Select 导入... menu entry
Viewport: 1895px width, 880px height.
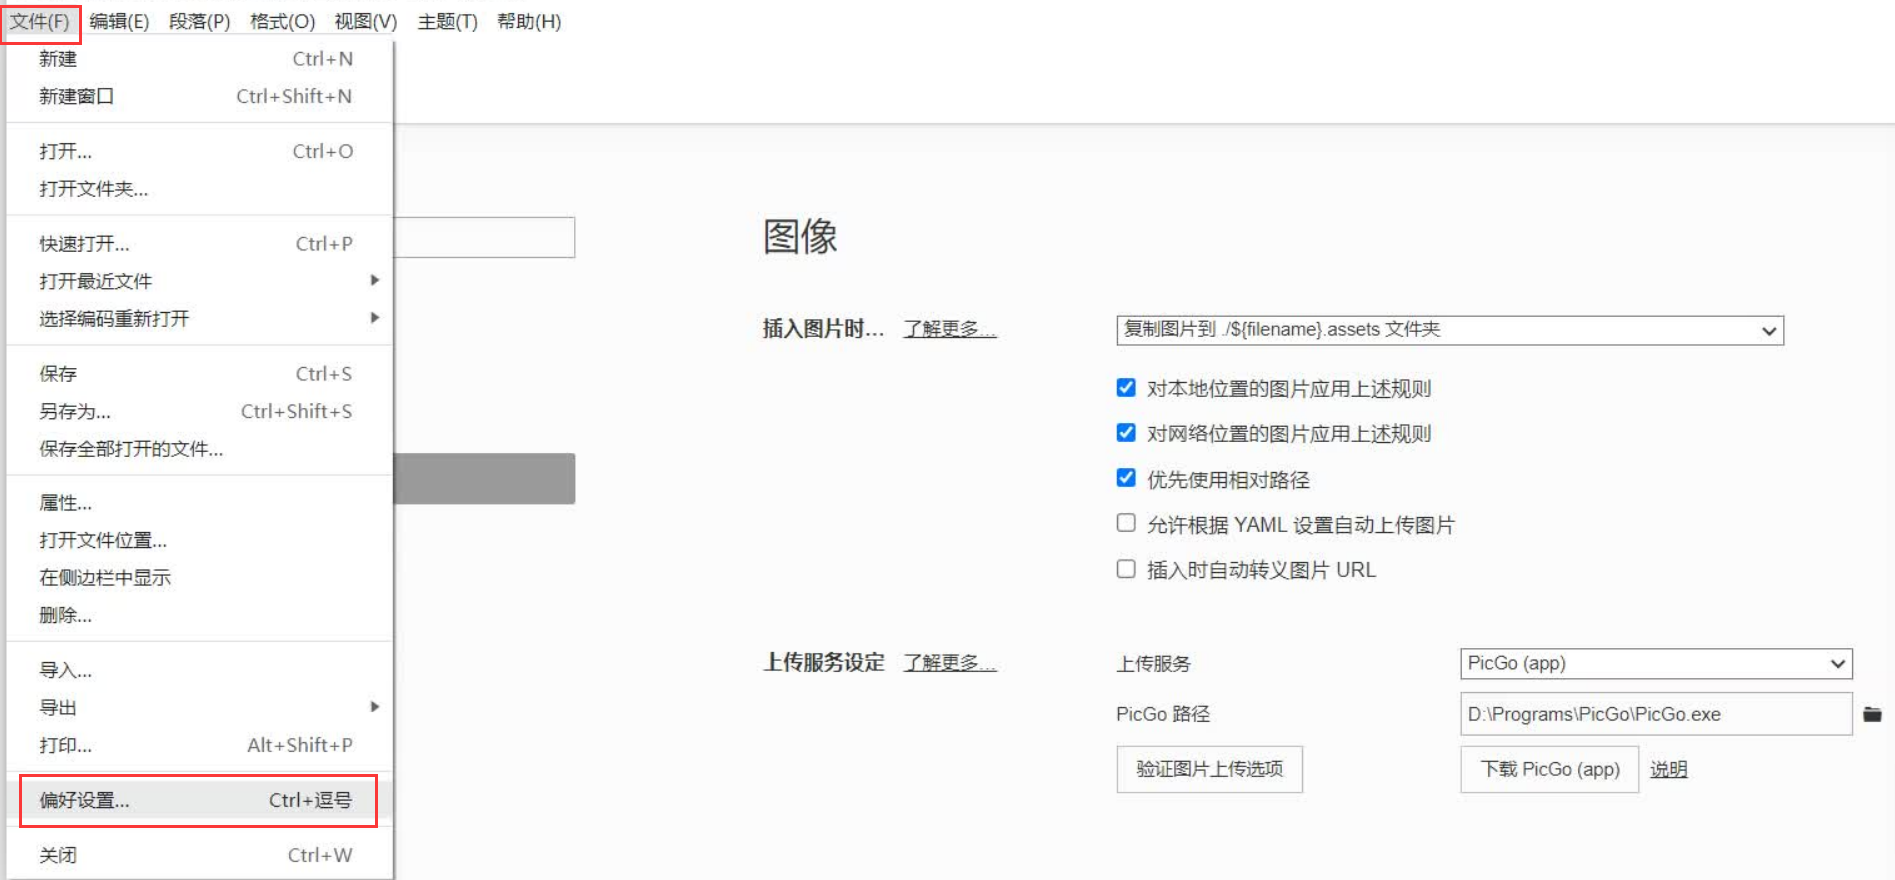click(200, 670)
